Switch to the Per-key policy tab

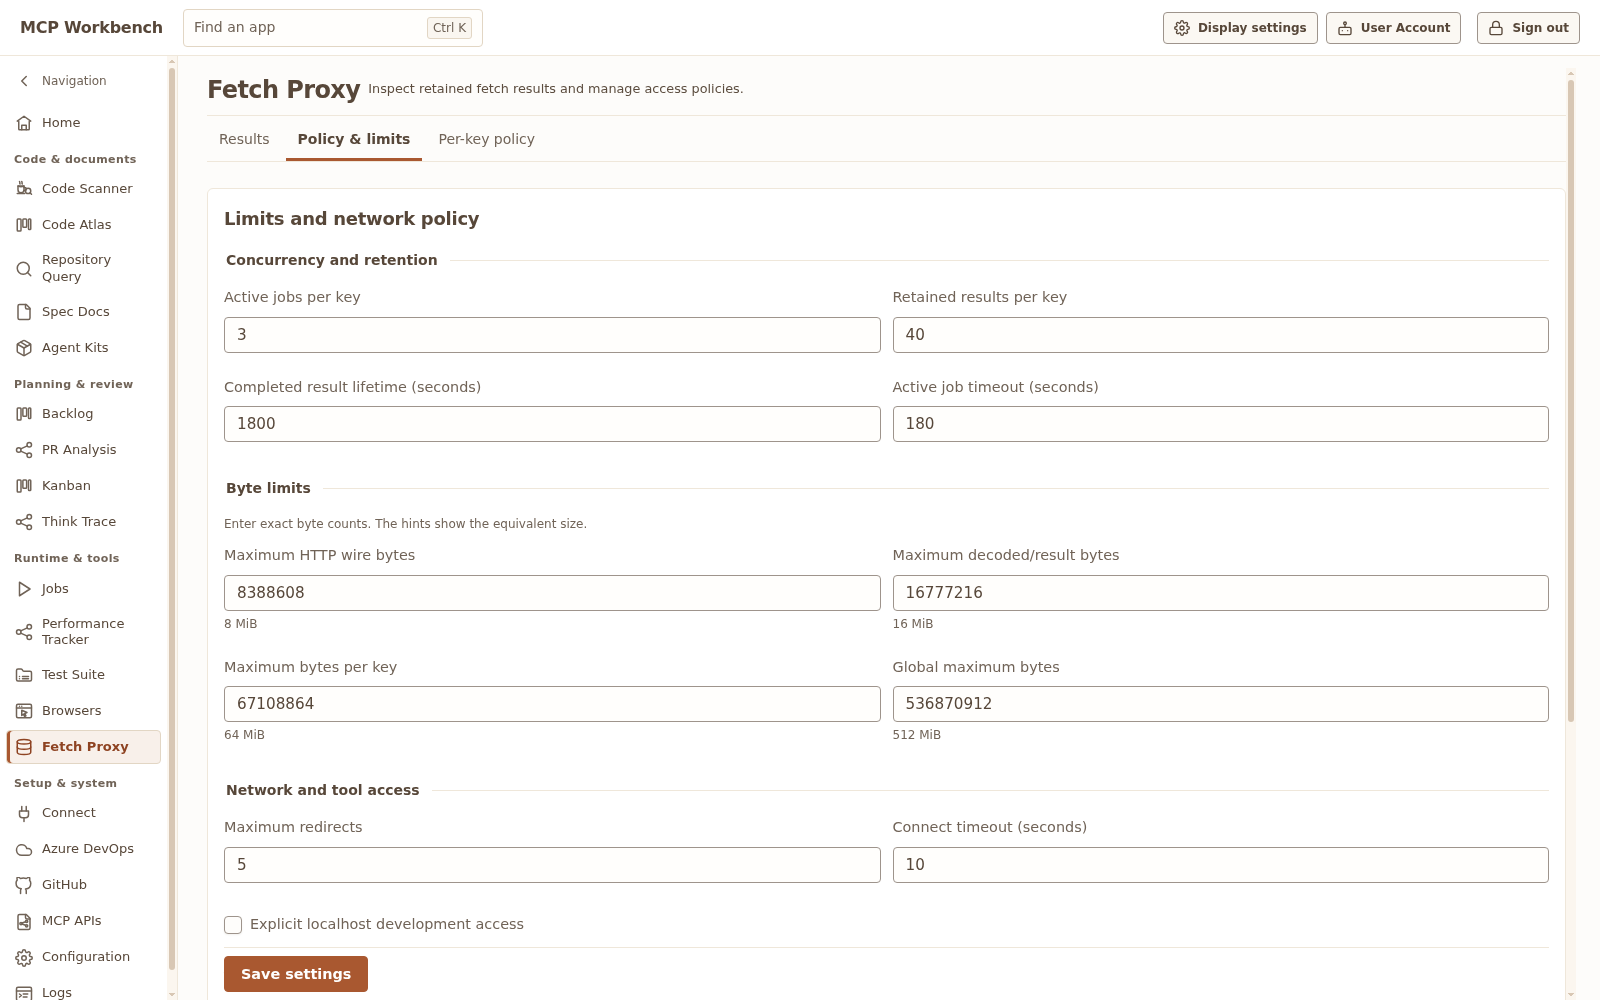pyautogui.click(x=486, y=139)
